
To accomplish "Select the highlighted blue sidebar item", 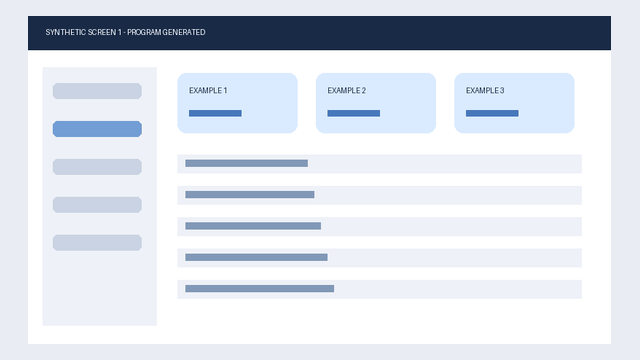I will point(97,129).
